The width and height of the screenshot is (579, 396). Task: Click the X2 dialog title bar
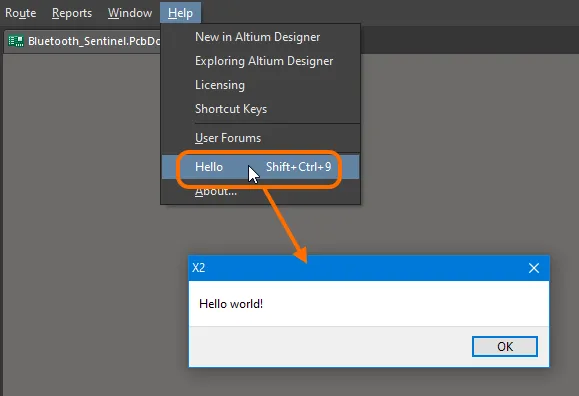(354, 268)
